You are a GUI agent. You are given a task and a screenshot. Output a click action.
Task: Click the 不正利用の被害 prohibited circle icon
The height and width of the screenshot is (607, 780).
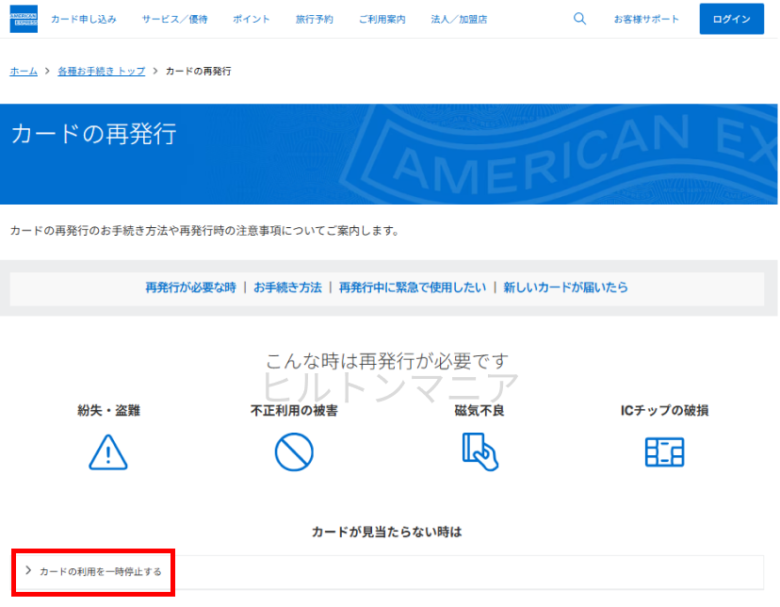(294, 452)
